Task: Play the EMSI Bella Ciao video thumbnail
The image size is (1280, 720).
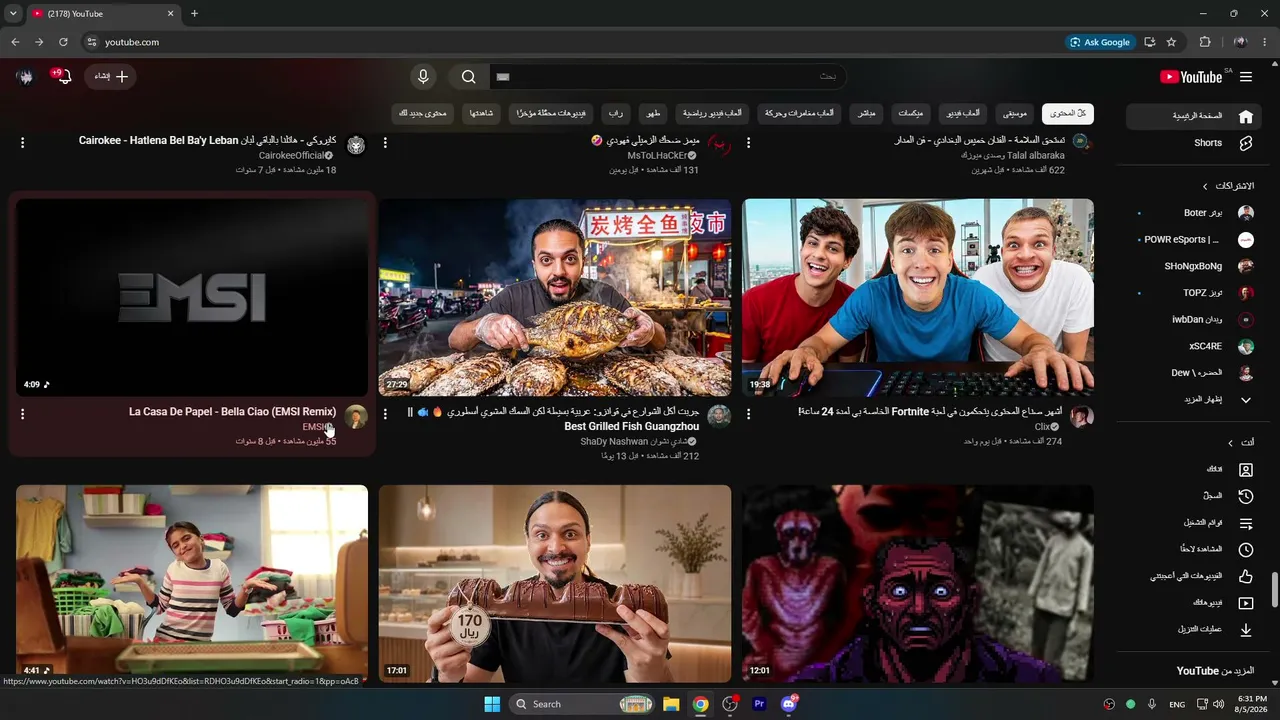Action: point(192,297)
